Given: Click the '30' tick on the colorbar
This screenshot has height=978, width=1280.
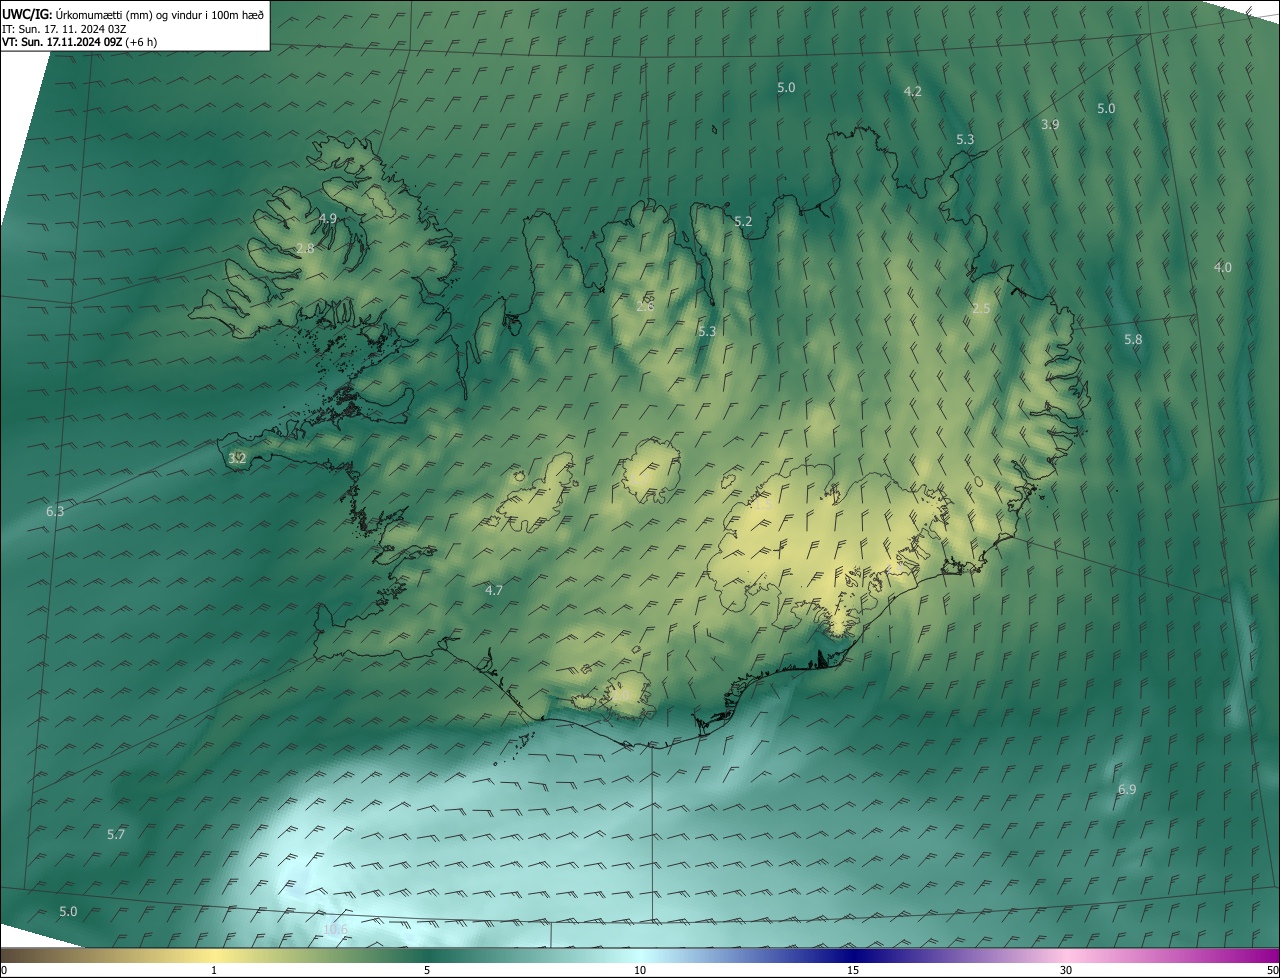Looking at the screenshot, I should coord(1066,970).
